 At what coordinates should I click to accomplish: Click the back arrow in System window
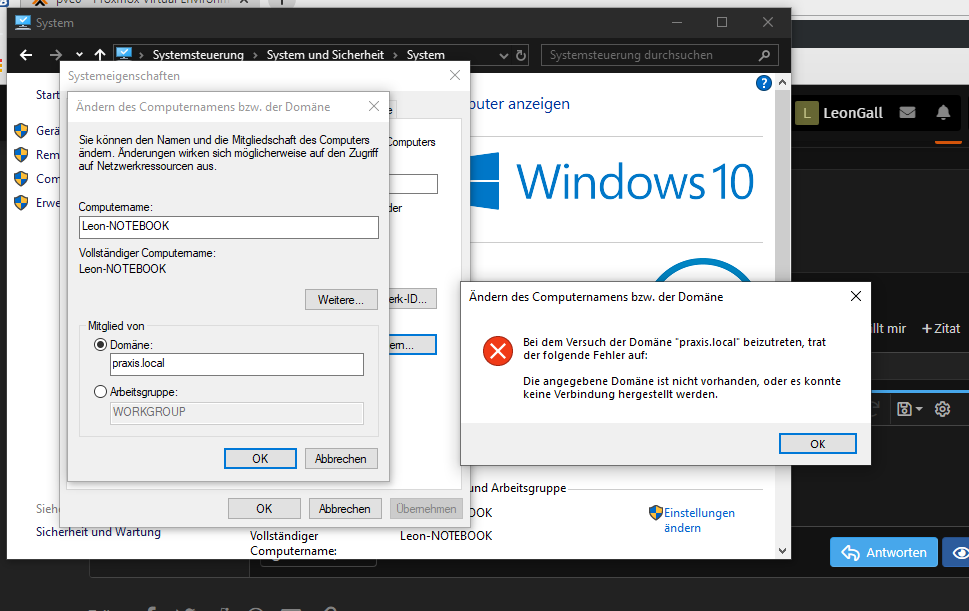(26, 55)
